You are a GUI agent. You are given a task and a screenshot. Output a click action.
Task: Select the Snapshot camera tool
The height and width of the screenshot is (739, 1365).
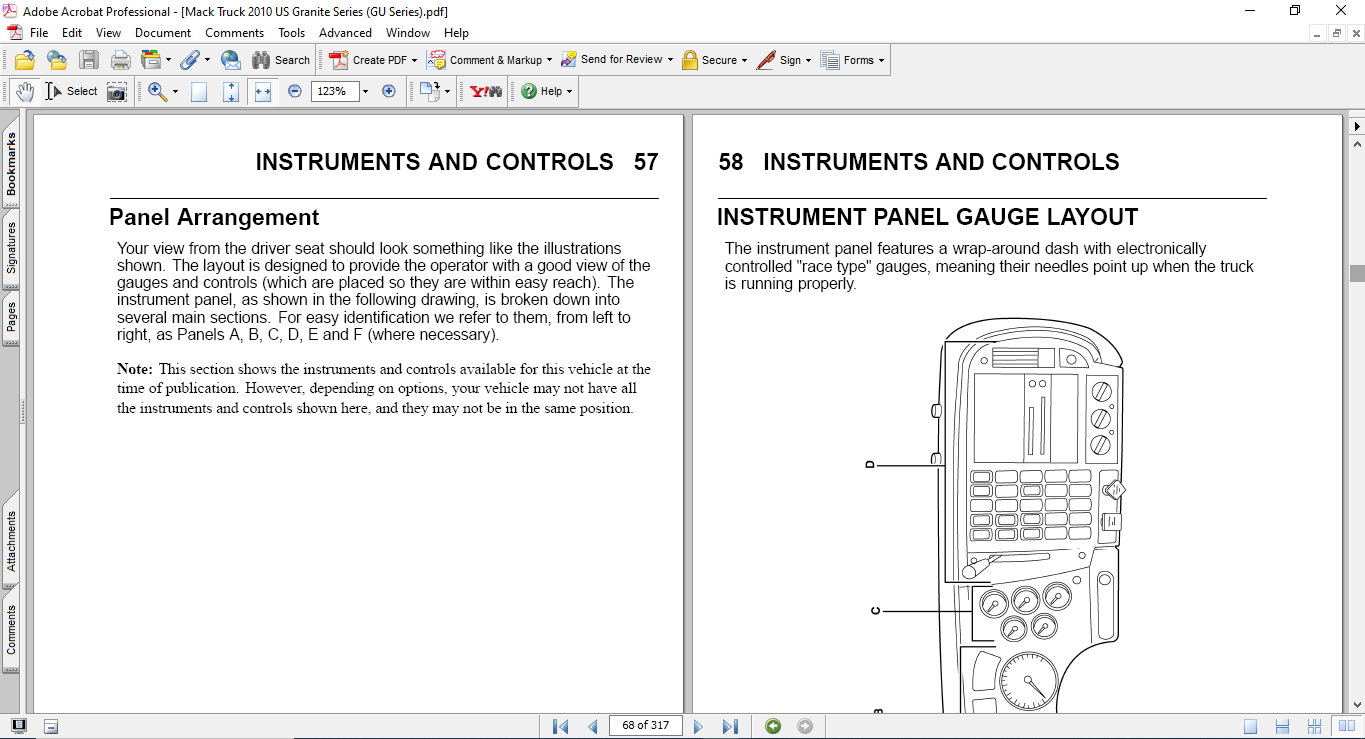[x=117, y=91]
